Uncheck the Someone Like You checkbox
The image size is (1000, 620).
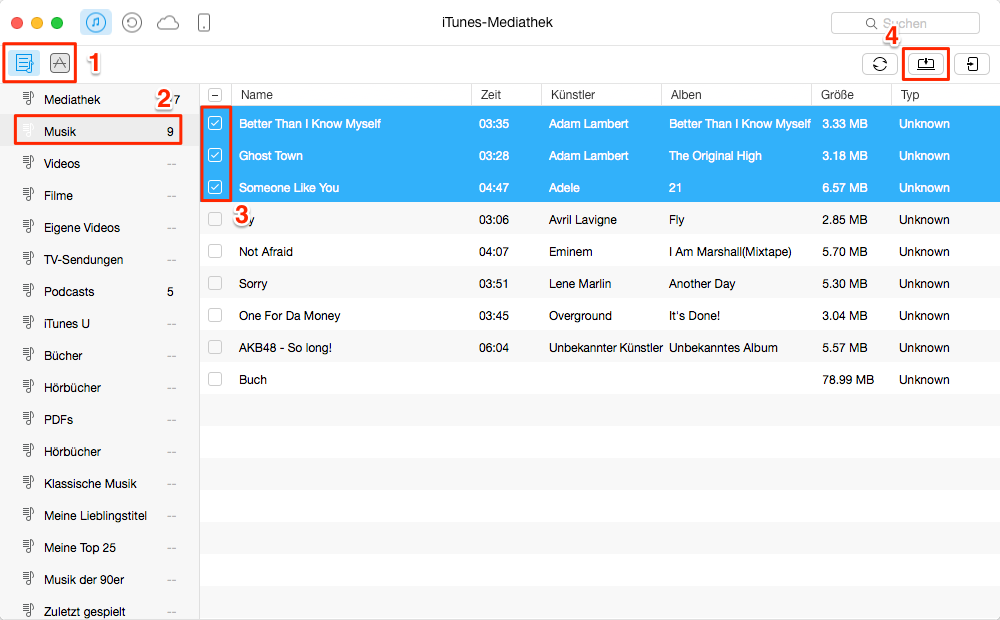pyautogui.click(x=215, y=187)
